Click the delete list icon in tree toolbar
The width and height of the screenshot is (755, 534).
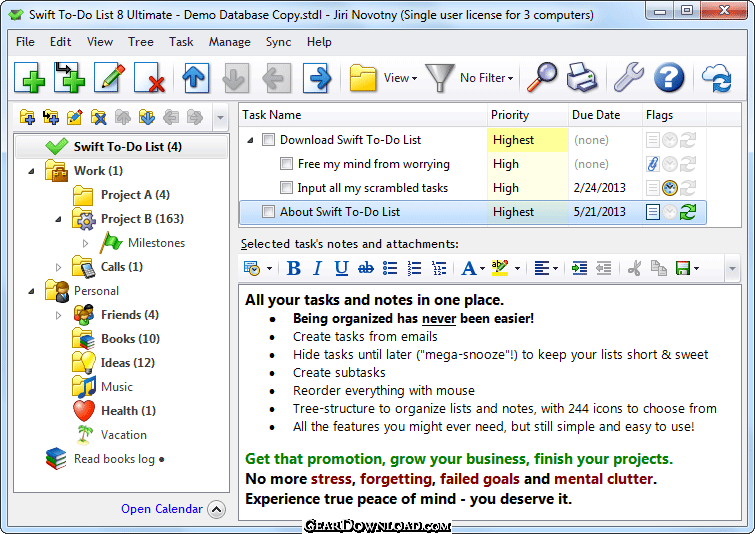[x=99, y=117]
